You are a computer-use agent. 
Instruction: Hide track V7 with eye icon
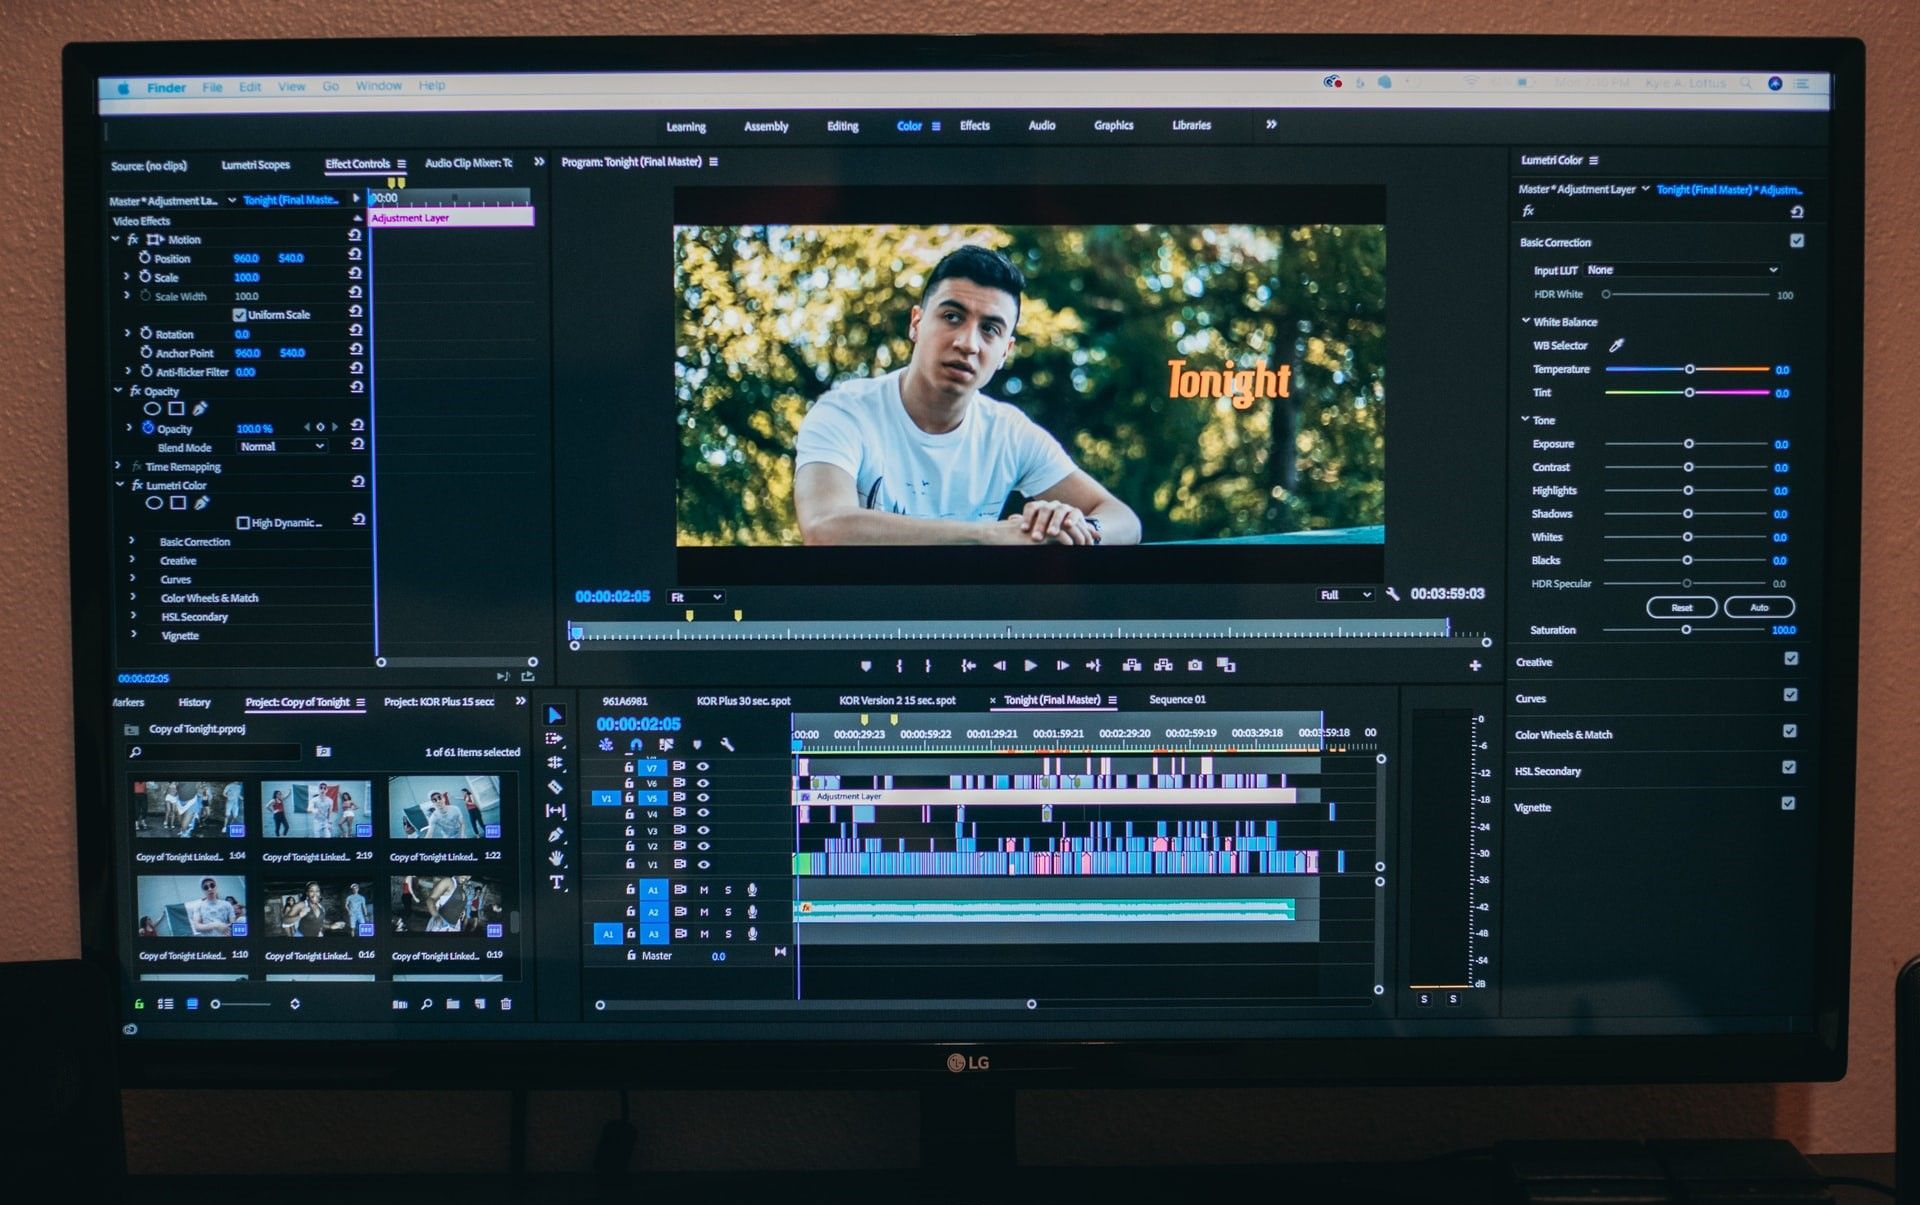pos(703,767)
